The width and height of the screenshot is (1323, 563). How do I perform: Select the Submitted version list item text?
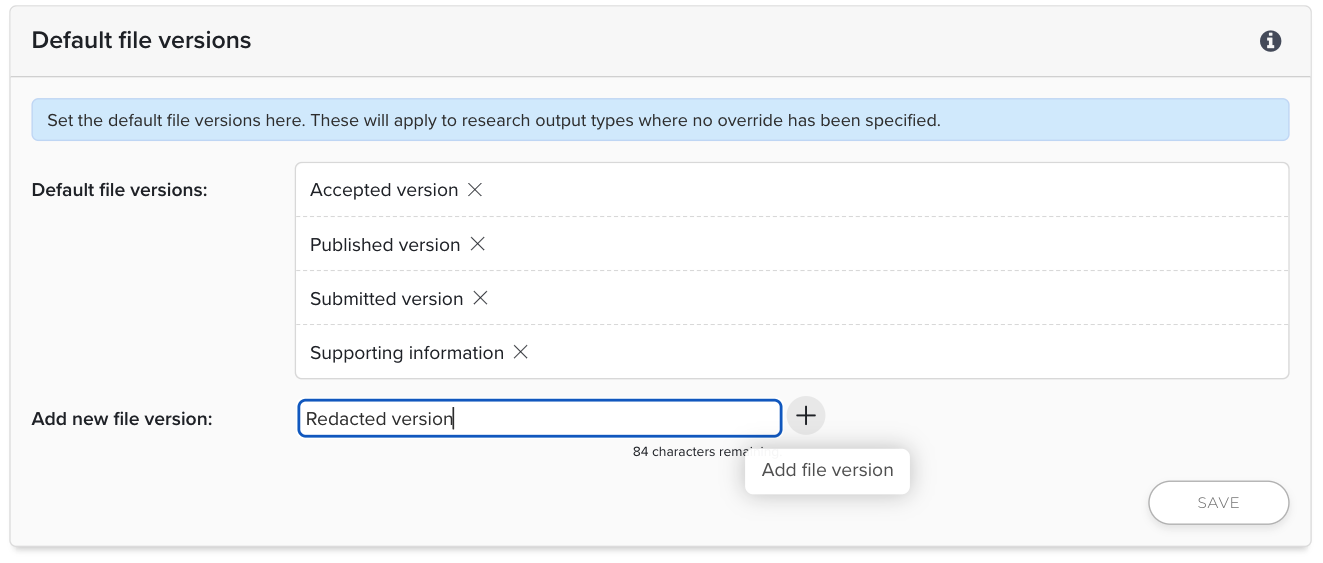(386, 299)
